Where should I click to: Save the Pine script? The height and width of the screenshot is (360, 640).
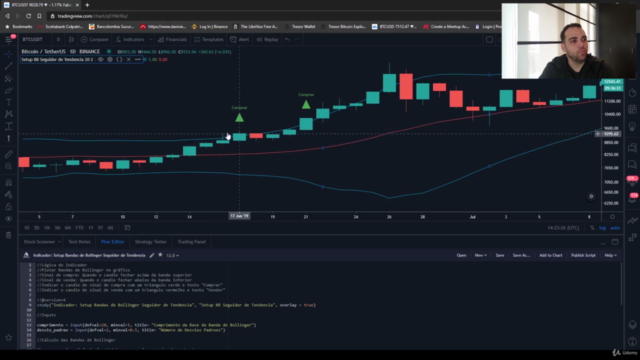(x=500, y=255)
